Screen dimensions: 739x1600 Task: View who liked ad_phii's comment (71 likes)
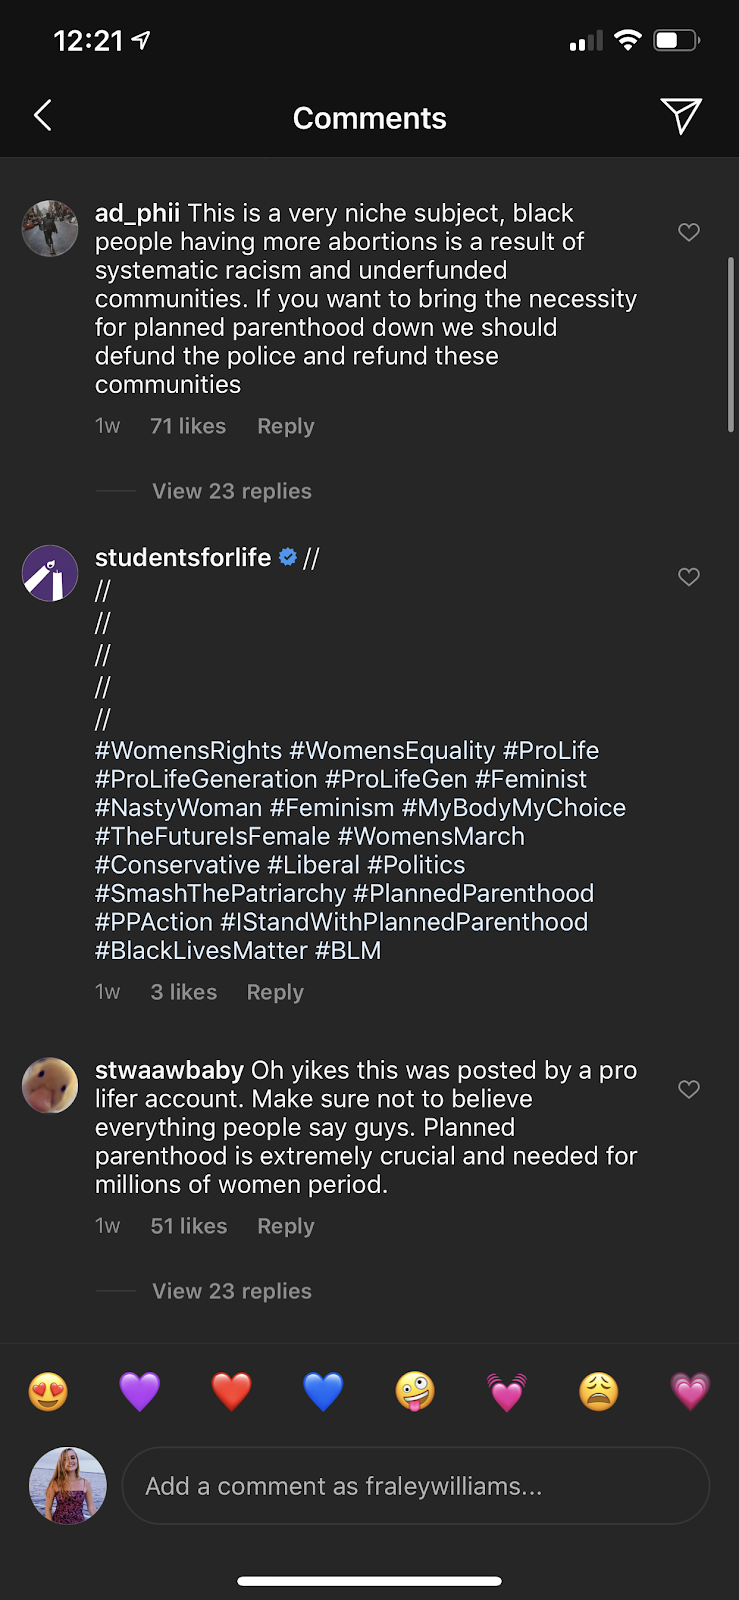188,426
